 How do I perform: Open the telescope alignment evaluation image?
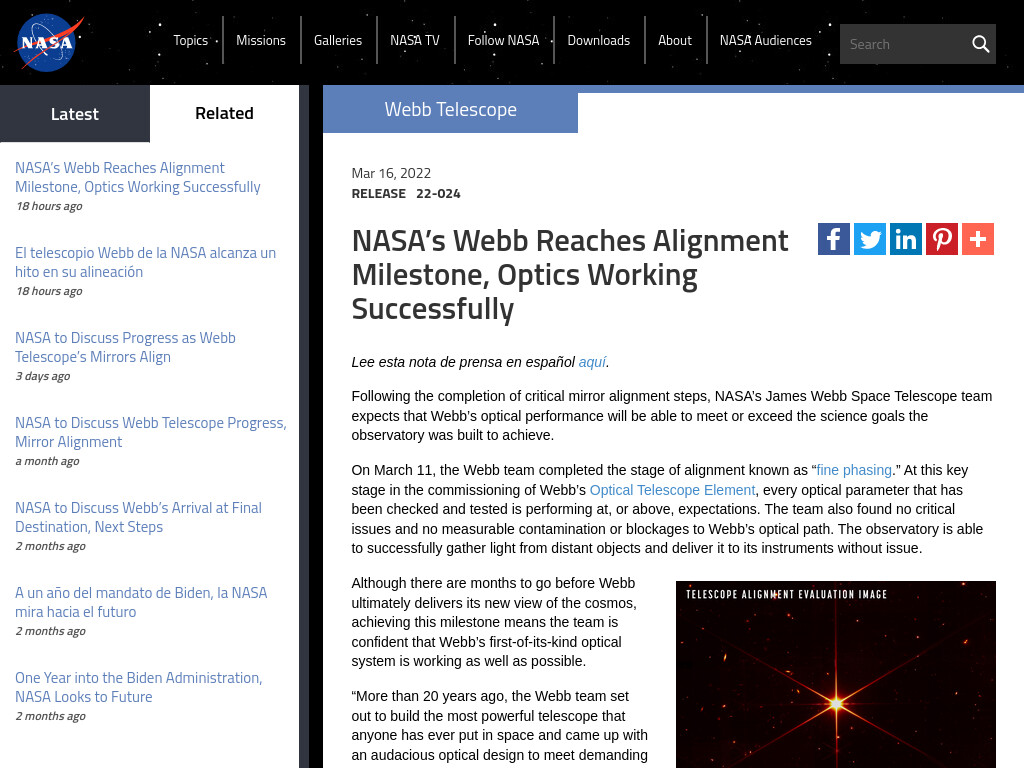click(x=836, y=674)
